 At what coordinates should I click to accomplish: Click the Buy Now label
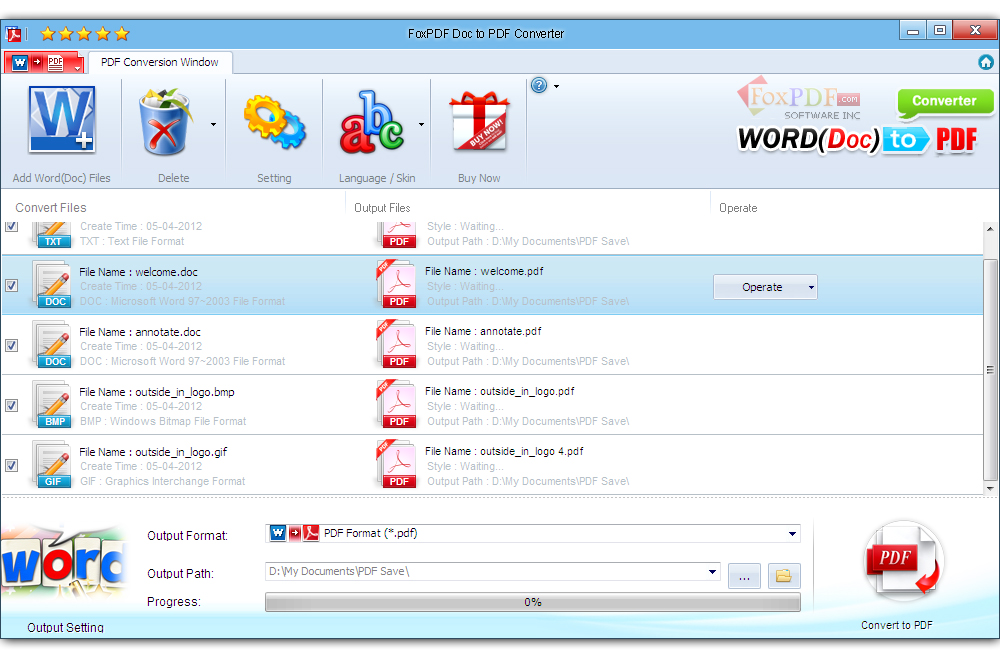pos(479,178)
